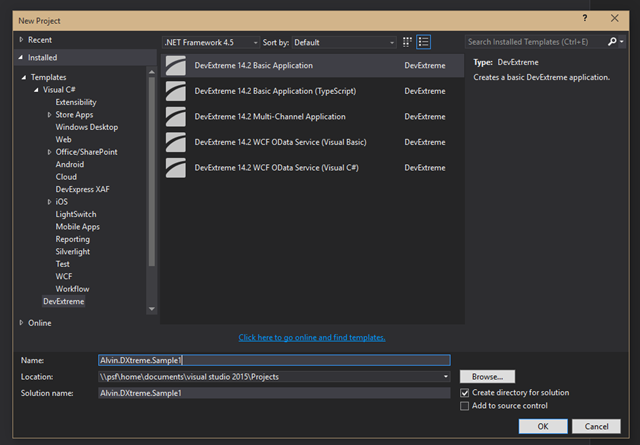The width and height of the screenshot is (640, 445).
Task: Collapse the Installed section
Action: tap(21, 58)
